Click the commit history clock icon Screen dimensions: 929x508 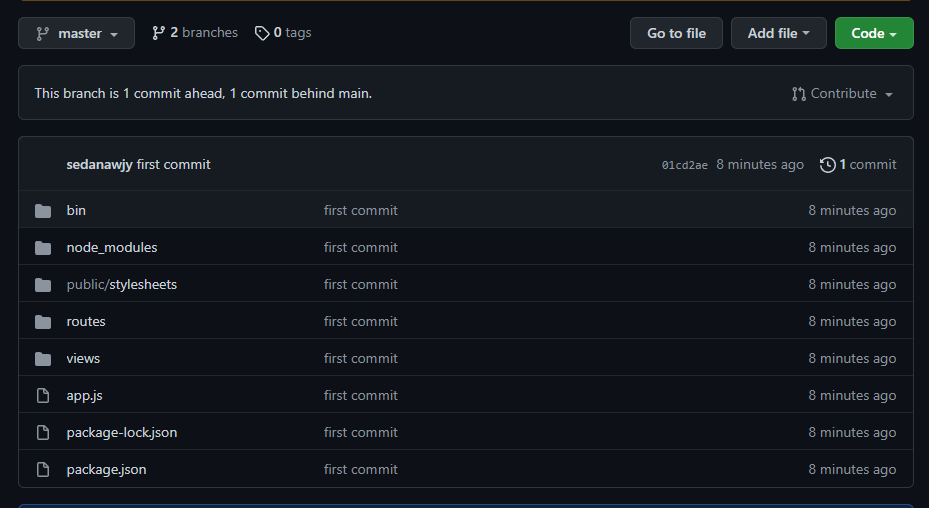pyautogui.click(x=827, y=165)
